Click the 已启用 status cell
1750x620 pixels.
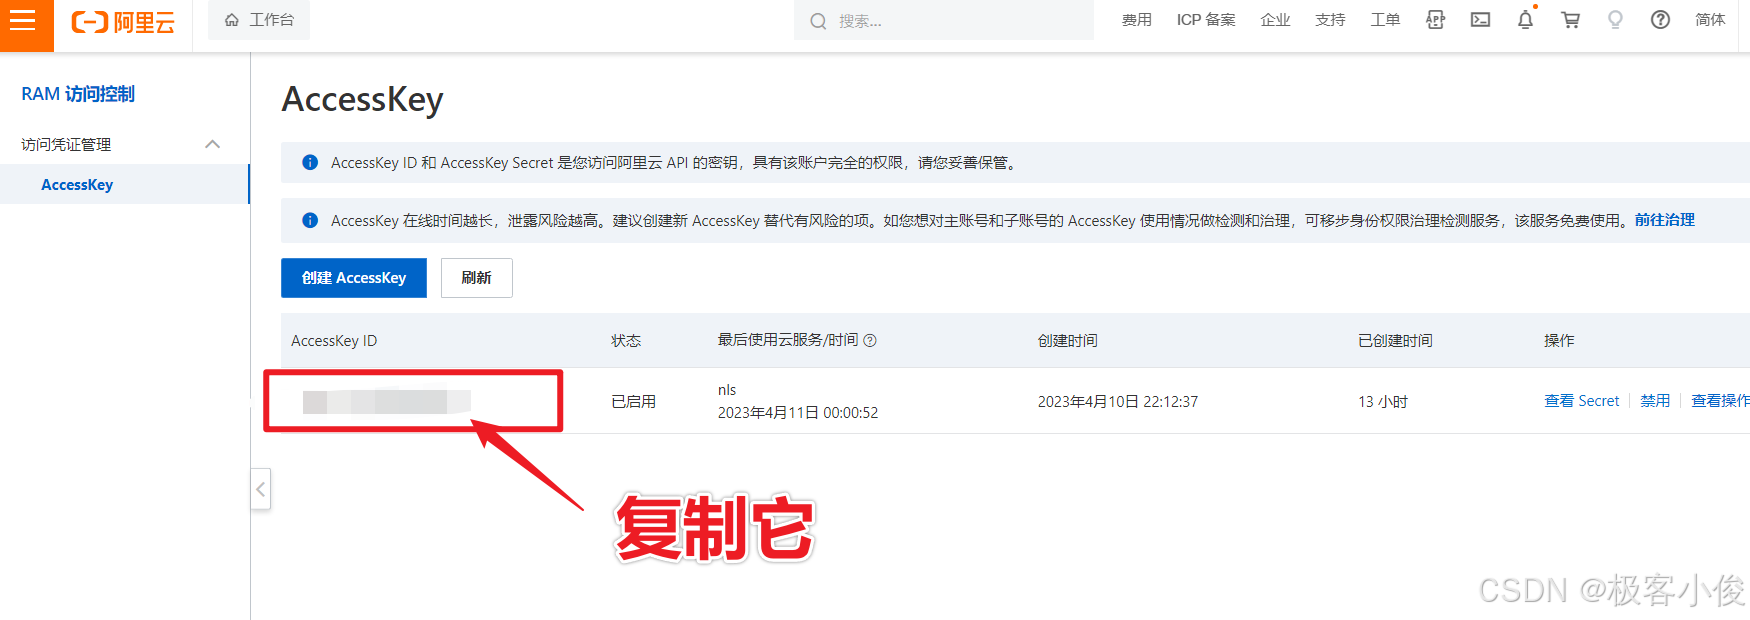point(634,402)
